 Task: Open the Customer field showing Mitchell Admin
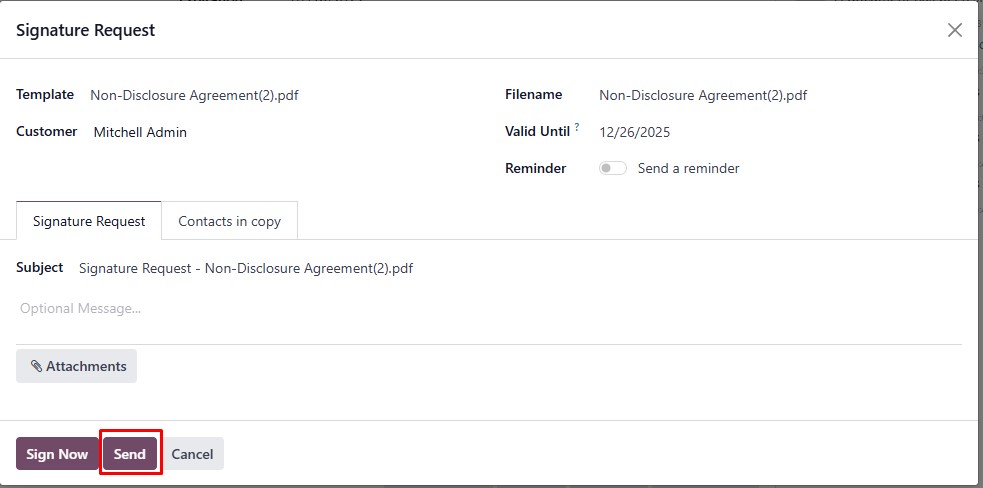click(288, 132)
